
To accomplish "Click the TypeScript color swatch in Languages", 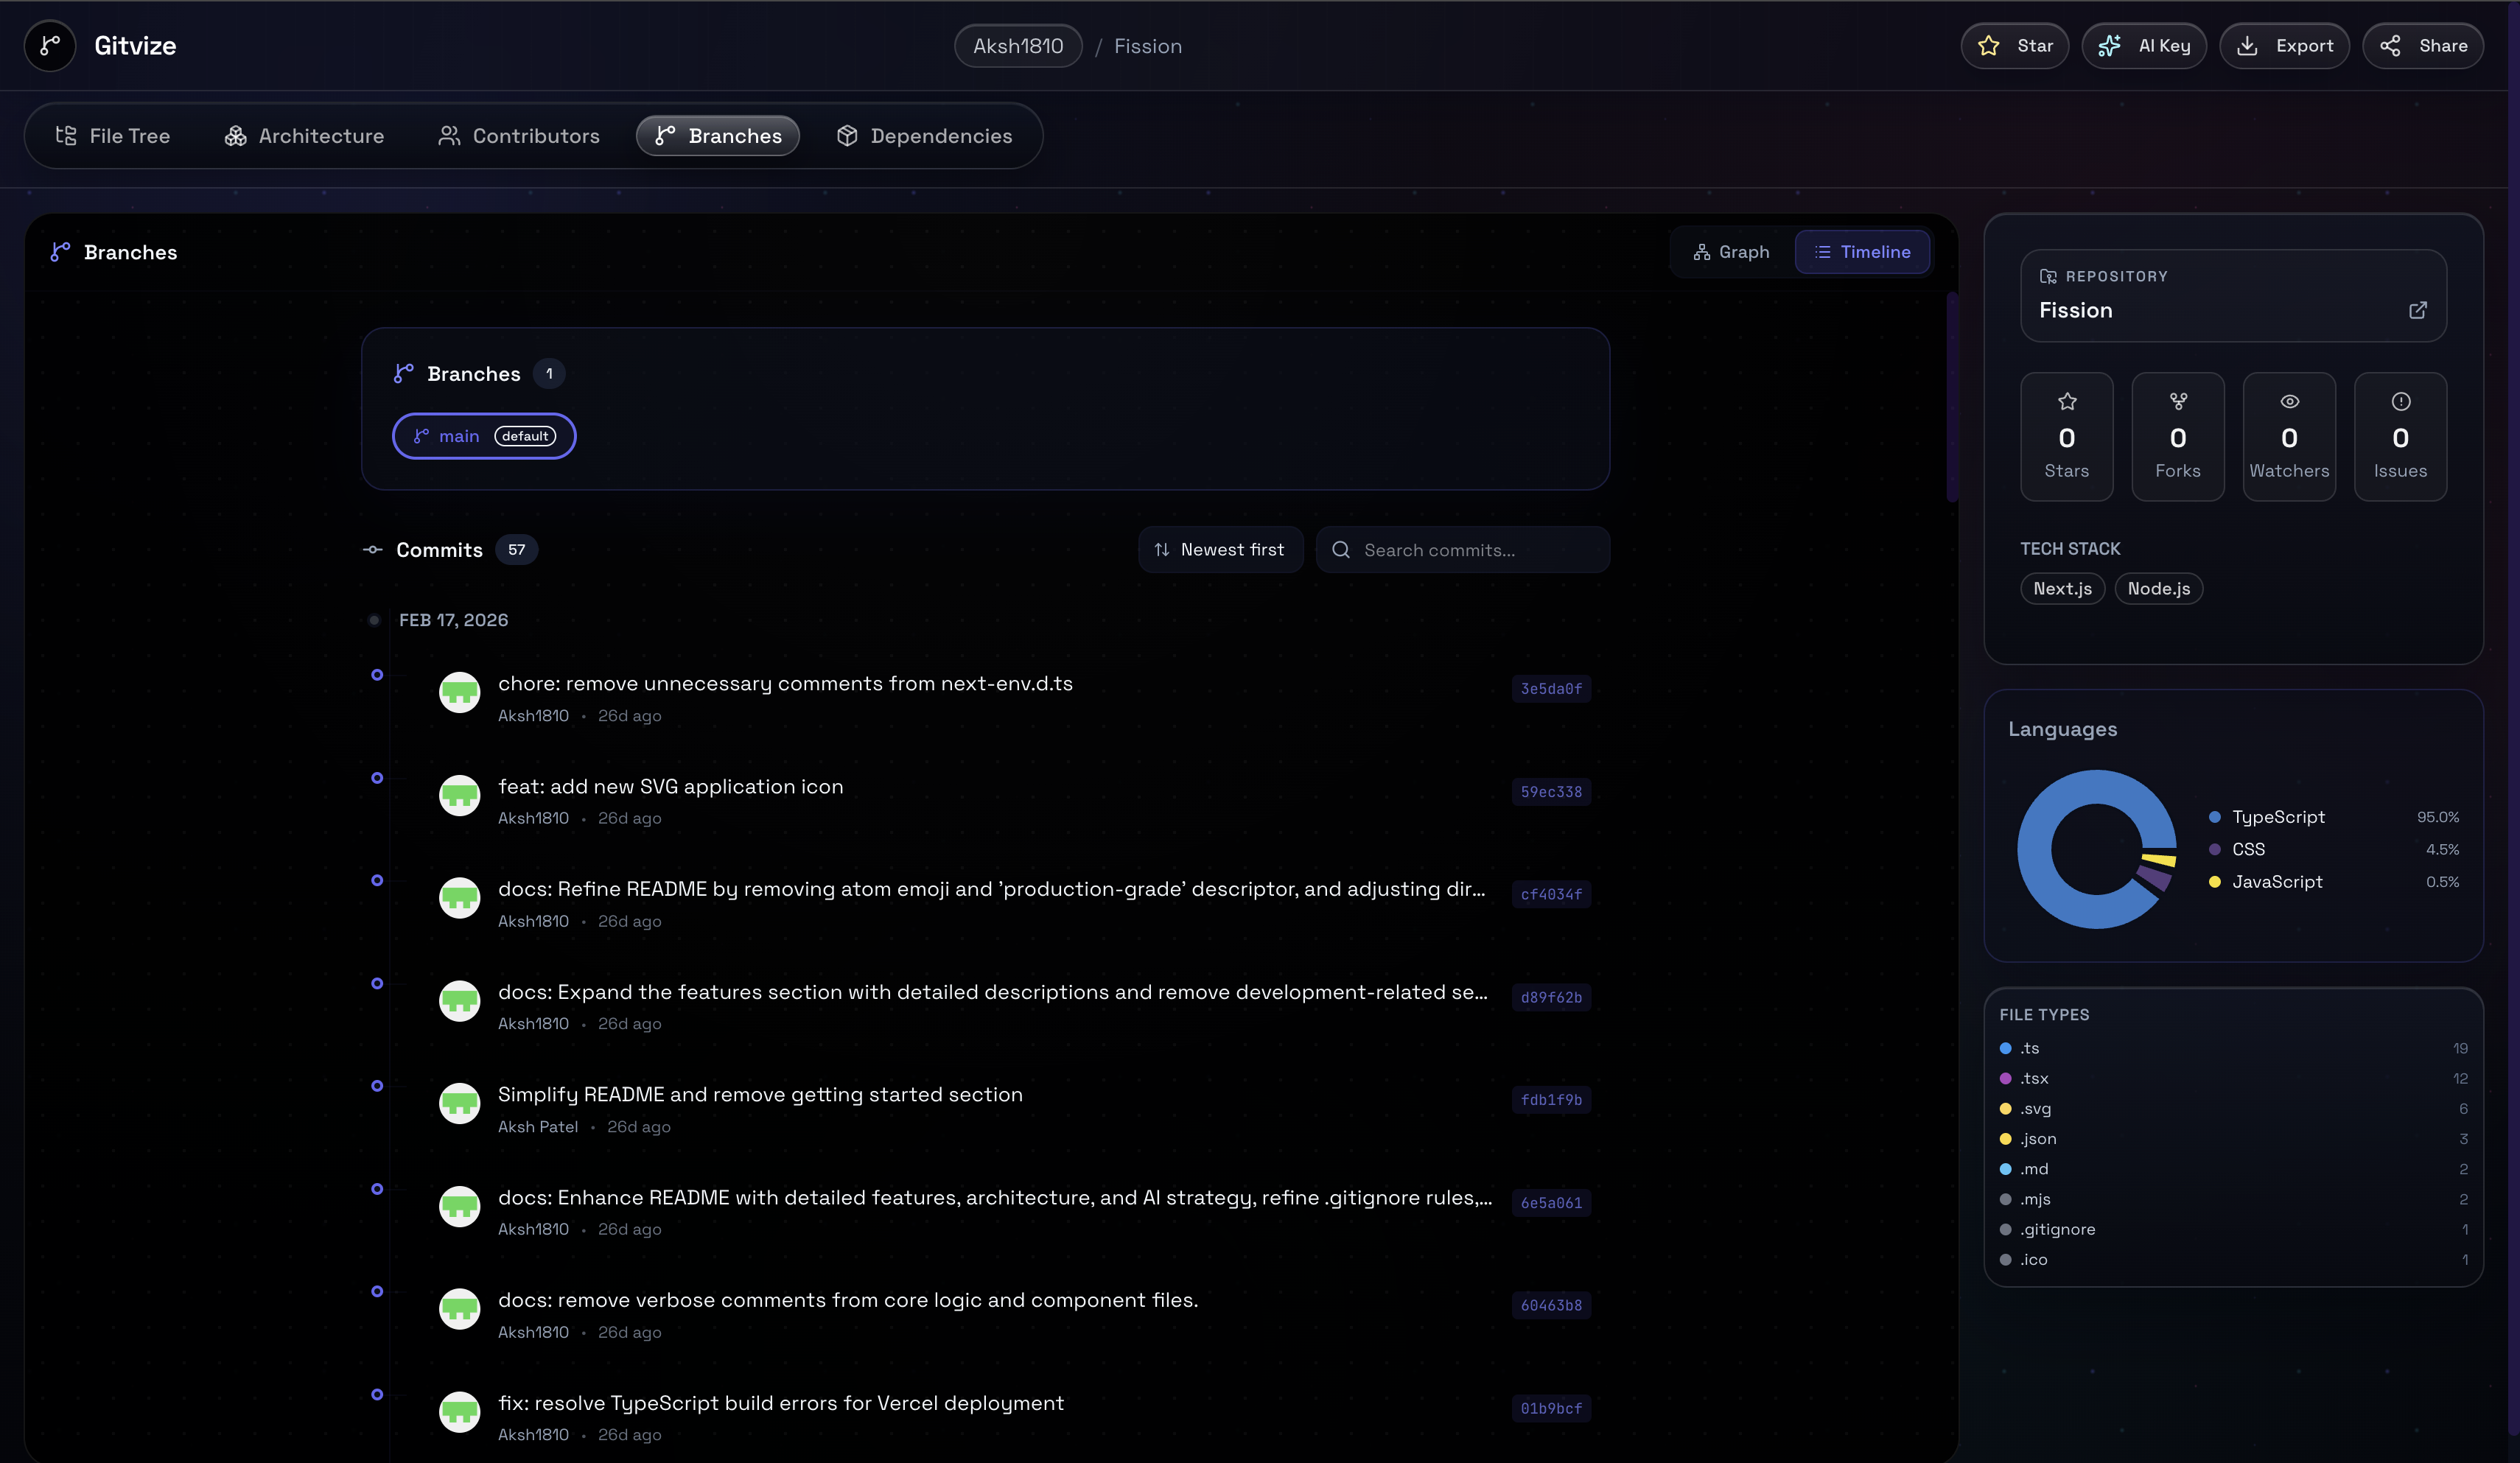I will click(2214, 817).
